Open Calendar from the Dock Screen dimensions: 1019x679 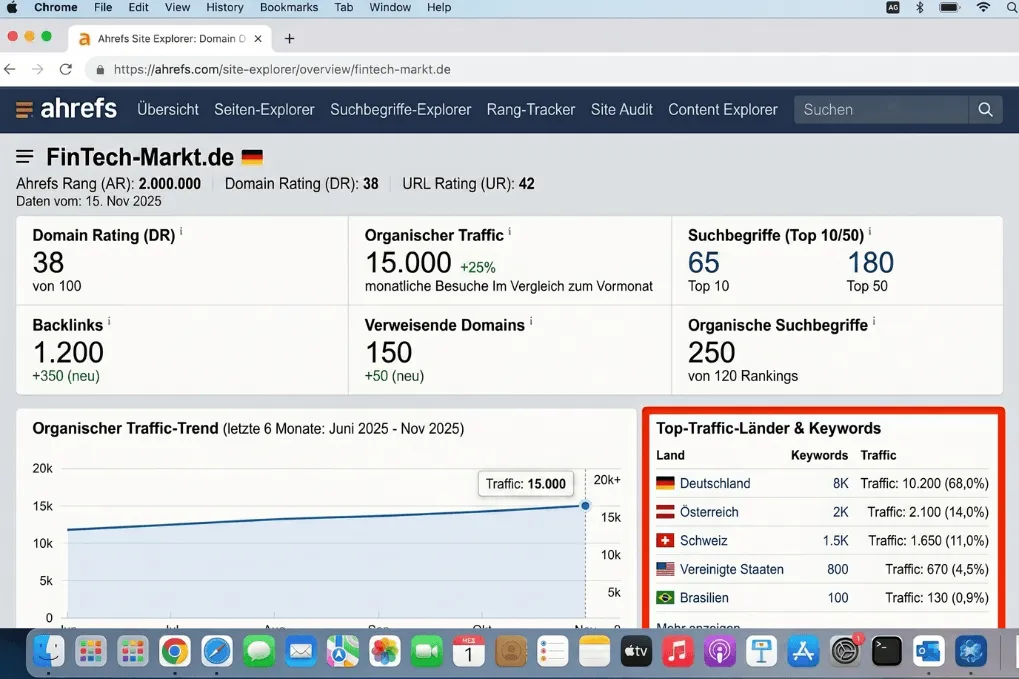point(469,651)
